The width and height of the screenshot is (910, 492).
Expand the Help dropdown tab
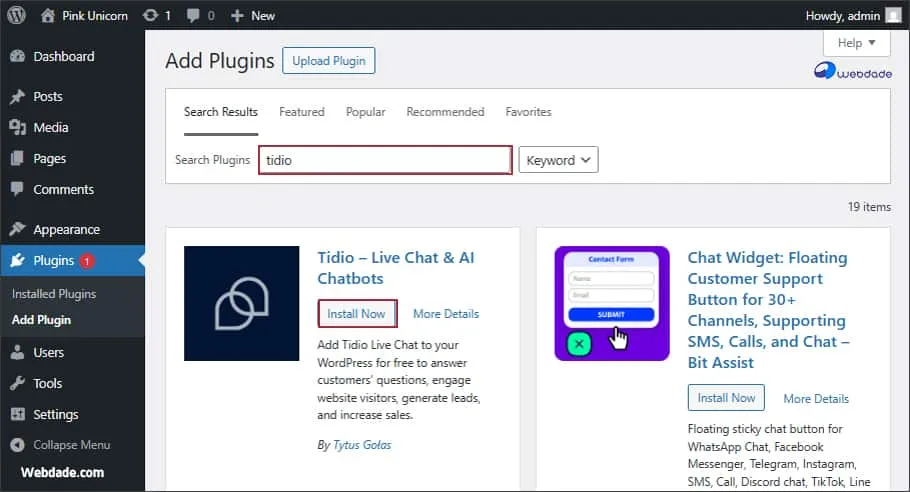coord(856,43)
